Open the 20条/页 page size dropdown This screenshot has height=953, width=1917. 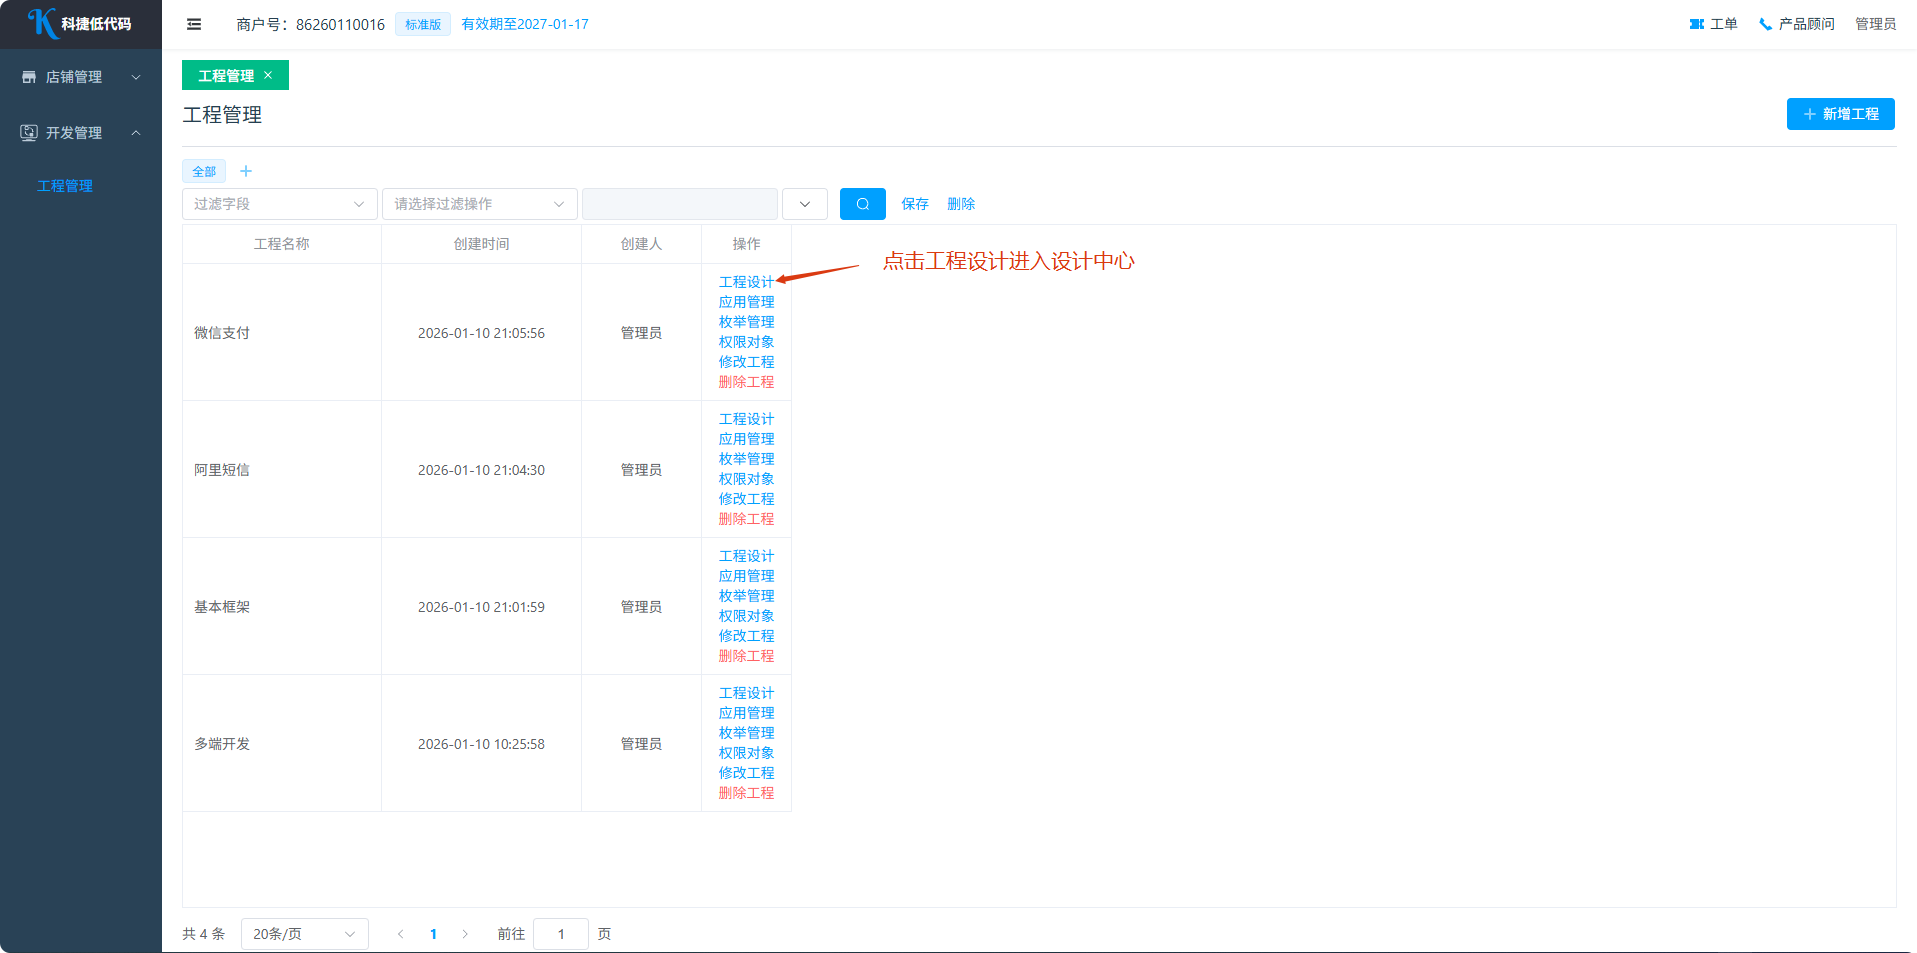pyautogui.click(x=304, y=934)
